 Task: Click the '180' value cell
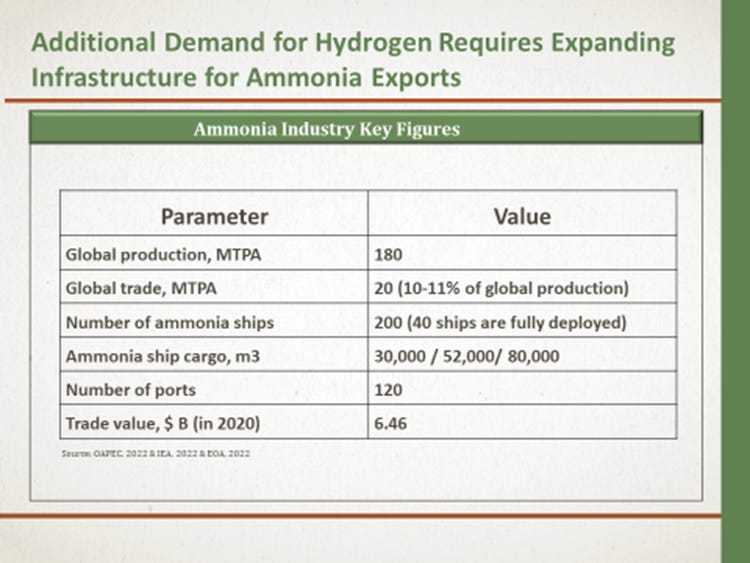click(x=522, y=253)
